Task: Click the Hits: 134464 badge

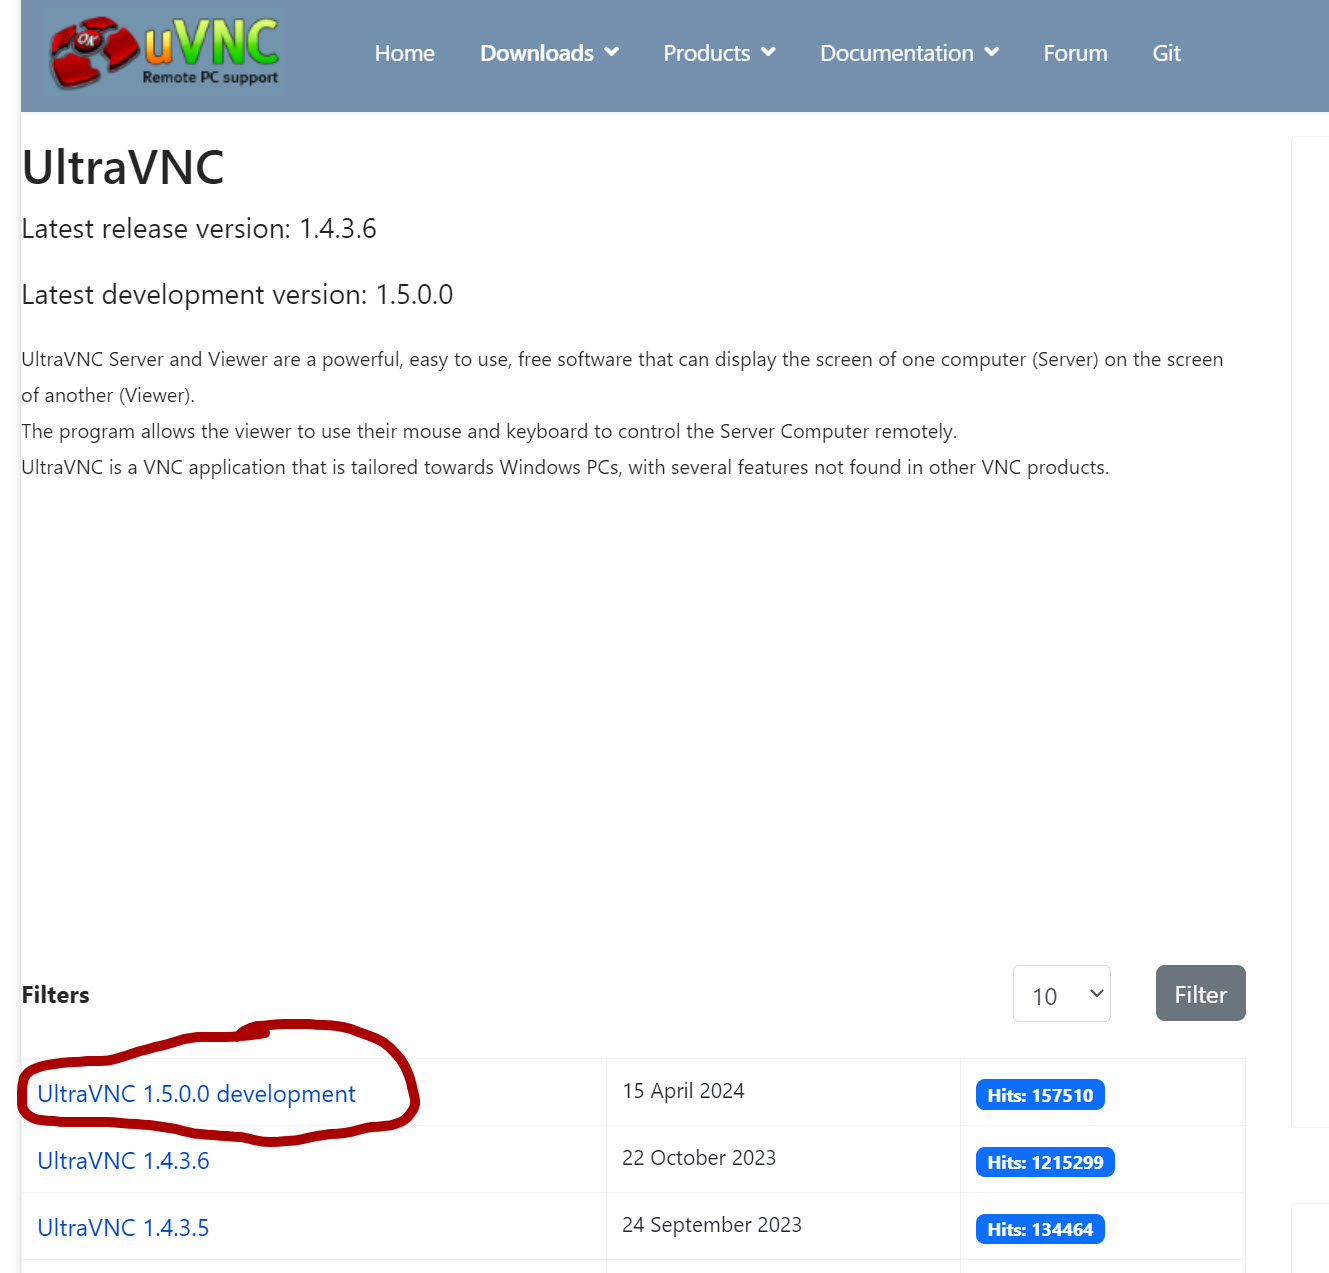Action: 1040,1229
